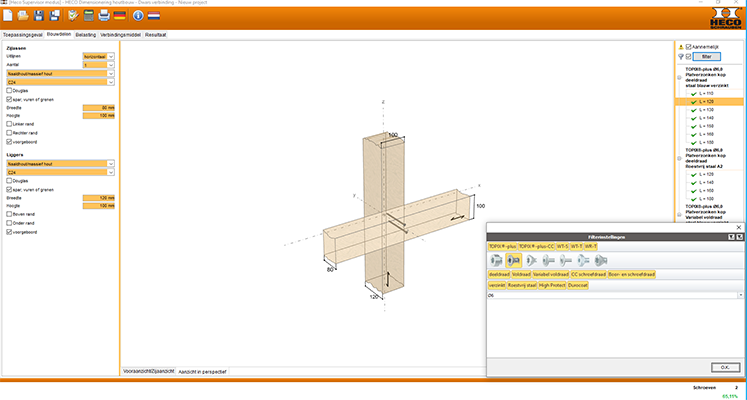This screenshot has height=400, width=747.
Task: Toggle Roestvrij staal material filter
Action: pos(522,285)
